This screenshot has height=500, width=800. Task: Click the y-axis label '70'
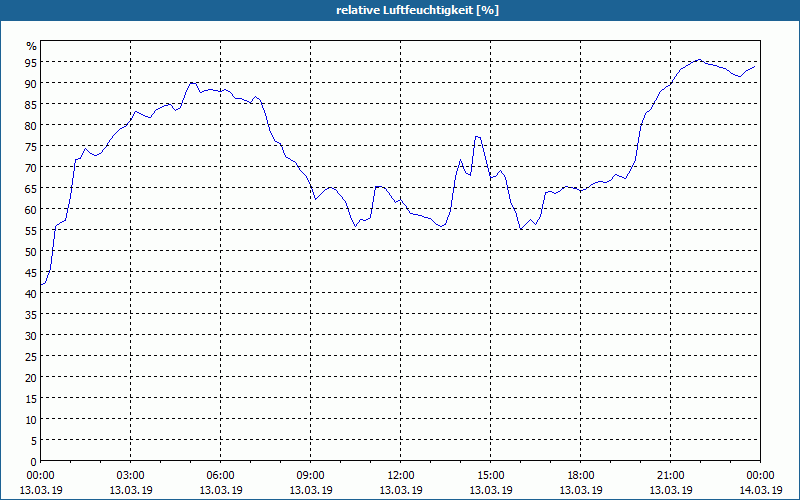pyautogui.click(x=31, y=167)
